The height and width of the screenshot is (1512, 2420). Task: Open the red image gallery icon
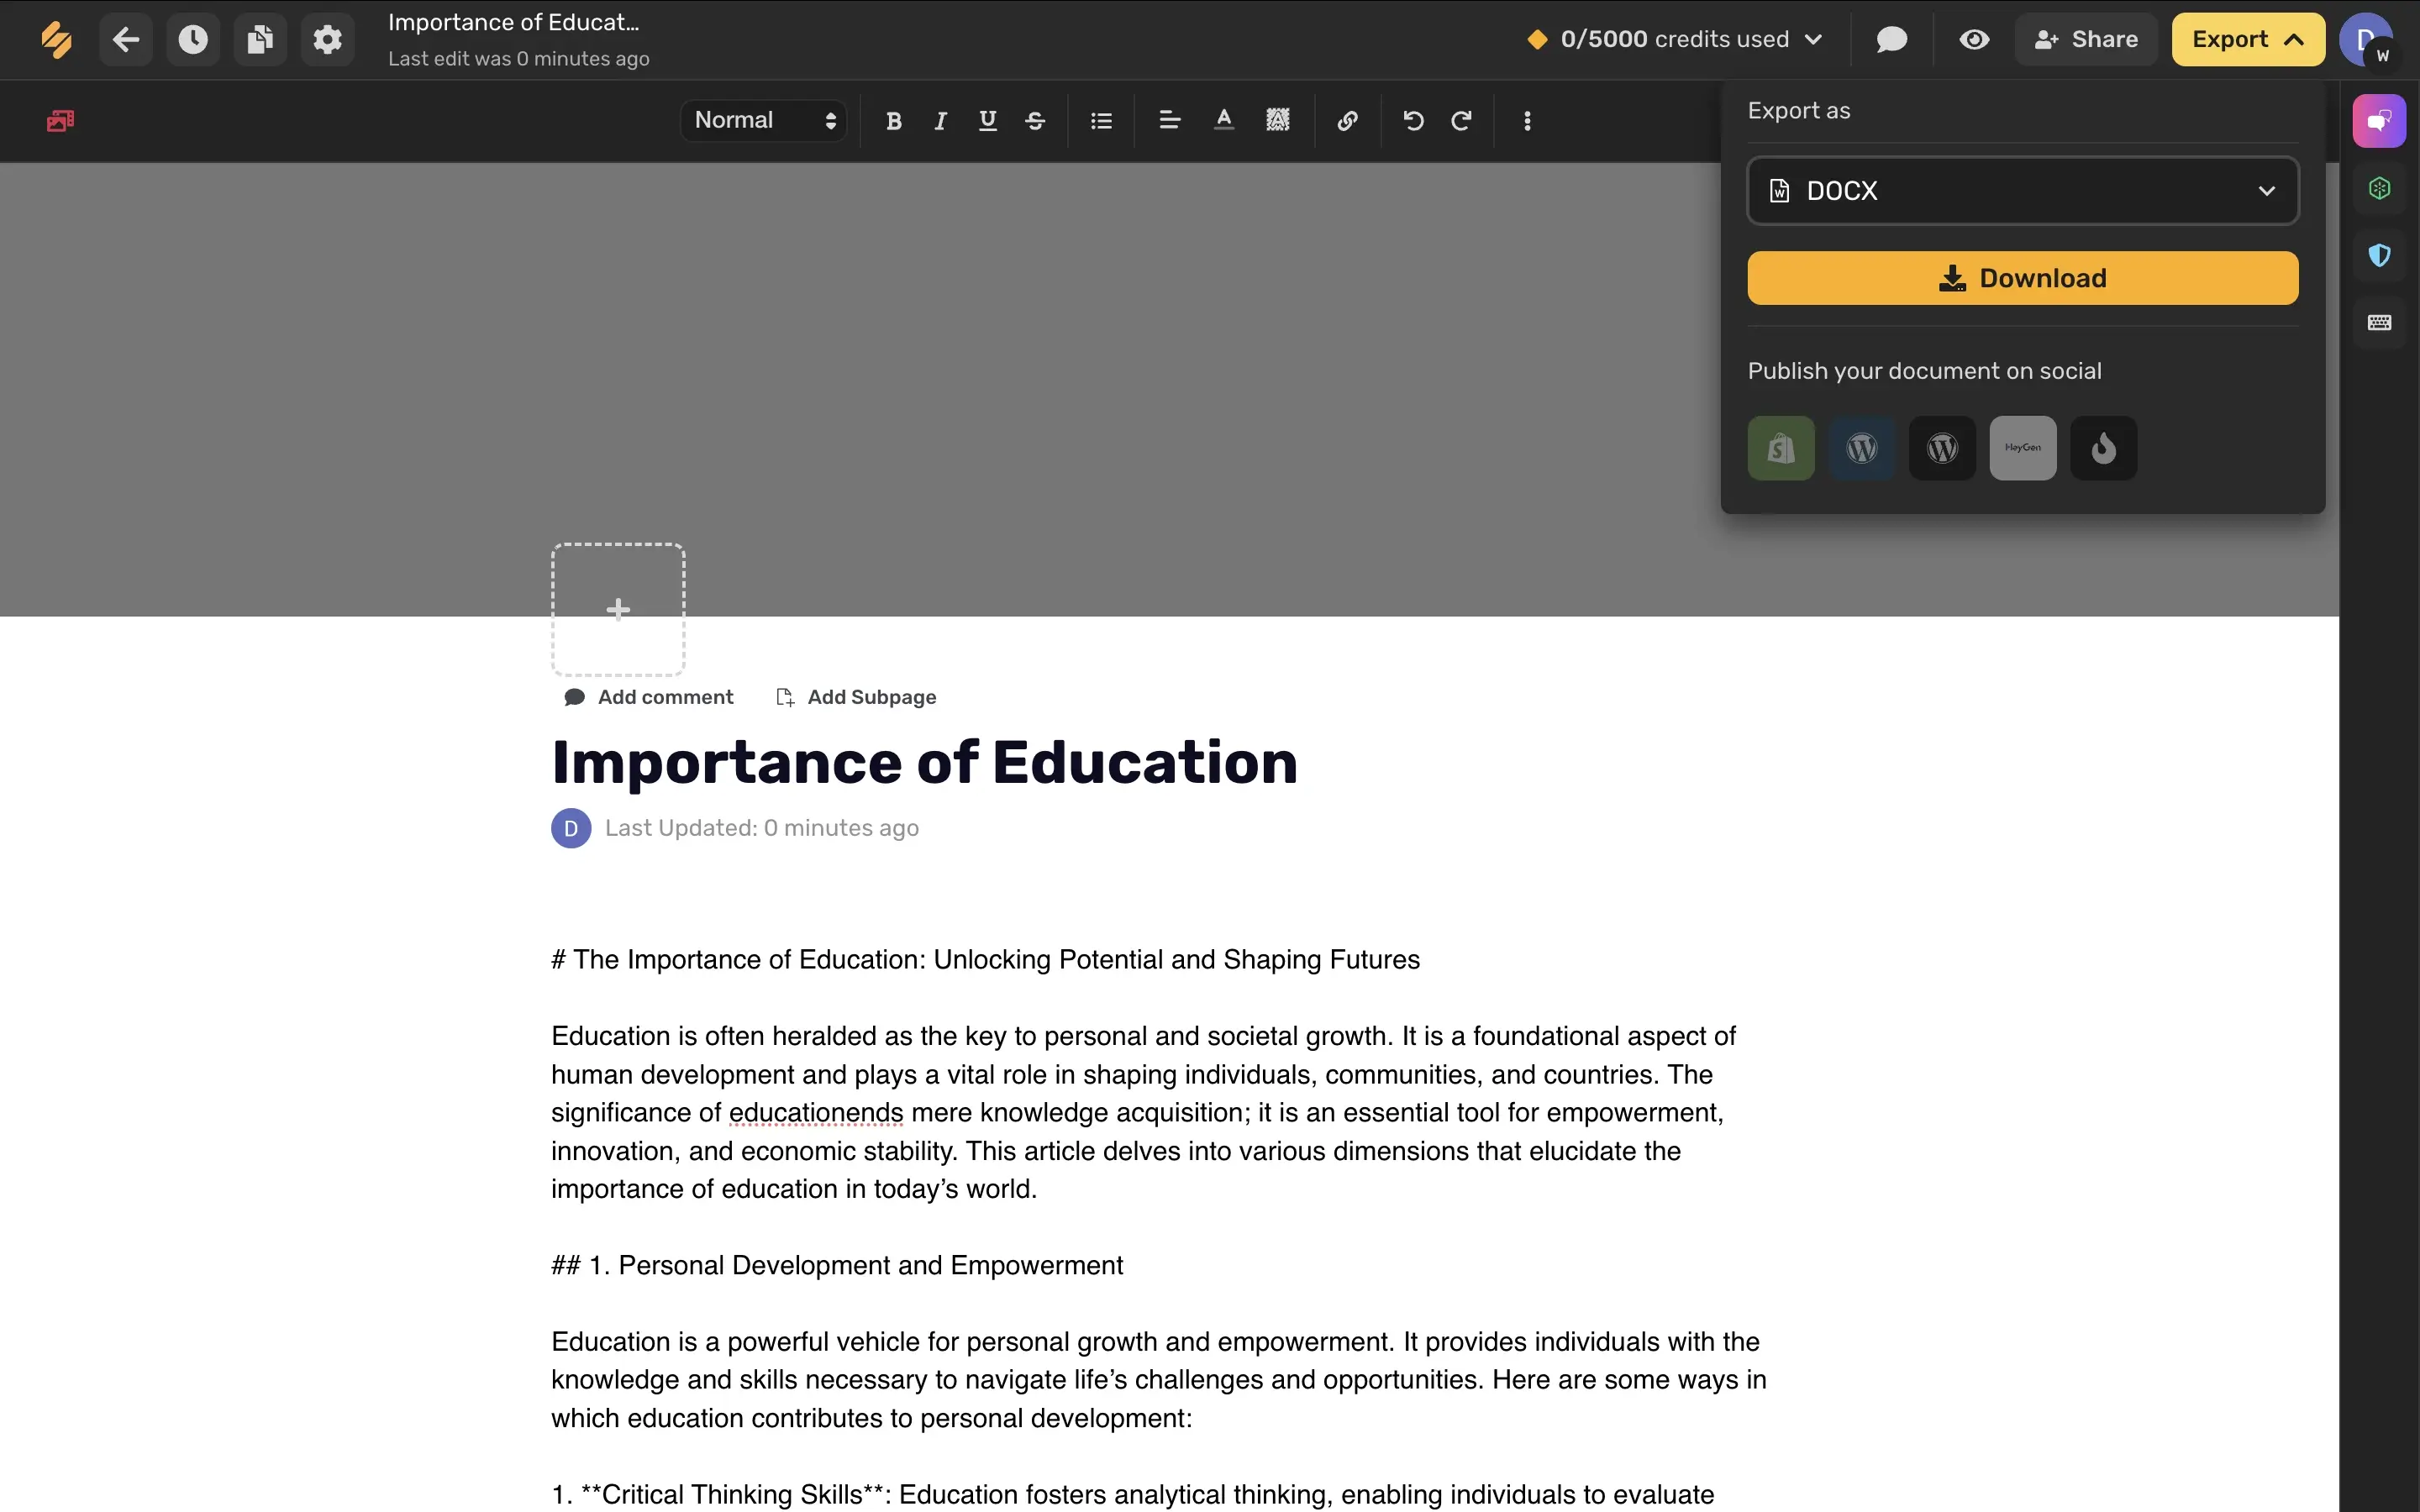point(60,121)
